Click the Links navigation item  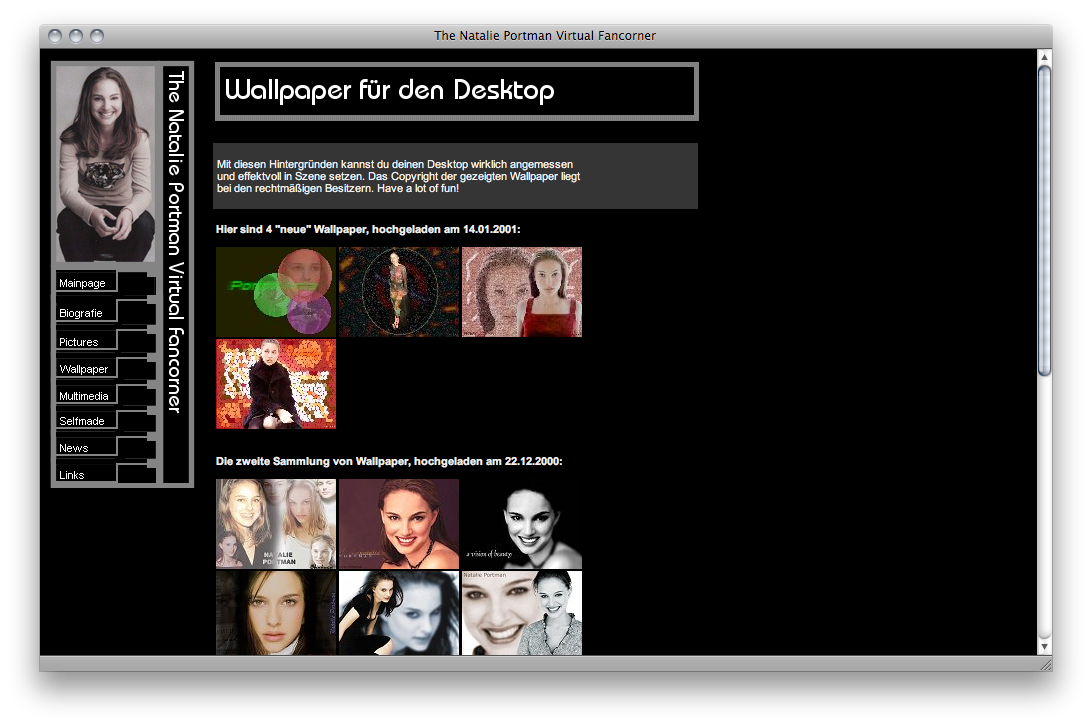click(x=73, y=475)
